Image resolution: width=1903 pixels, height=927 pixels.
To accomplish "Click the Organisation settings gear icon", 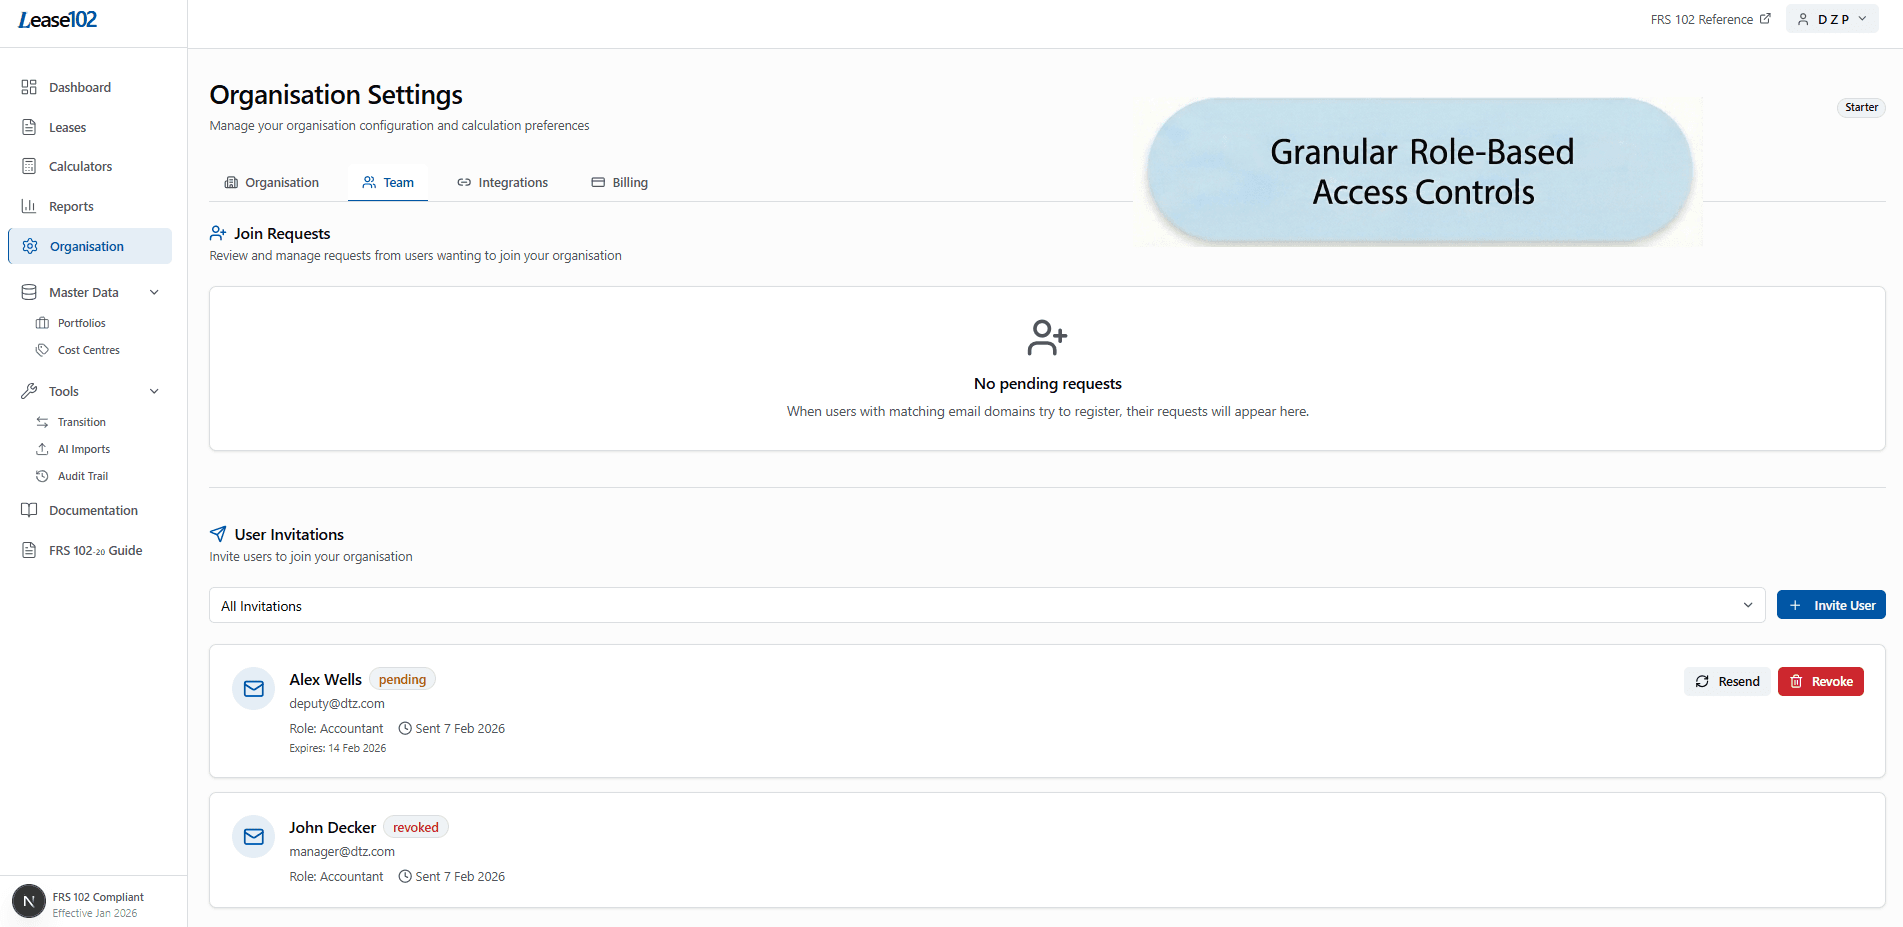I will click(x=30, y=246).
